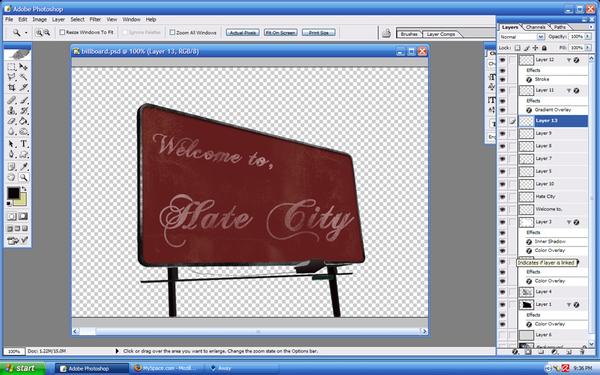The width and height of the screenshot is (600, 375).
Task: Select the Magic Wand tool
Action: 23,77
